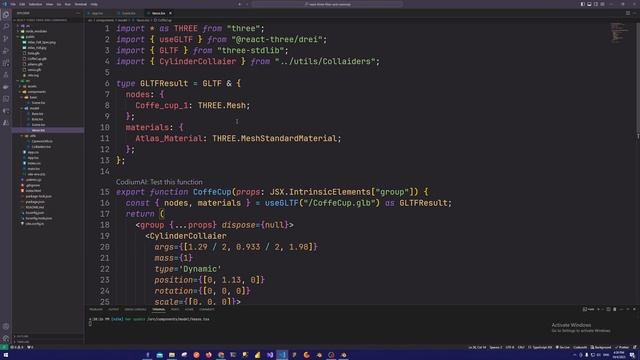The width and height of the screenshot is (640, 360).
Task: Collapse the utils folder in Explorer
Action: 32,136
